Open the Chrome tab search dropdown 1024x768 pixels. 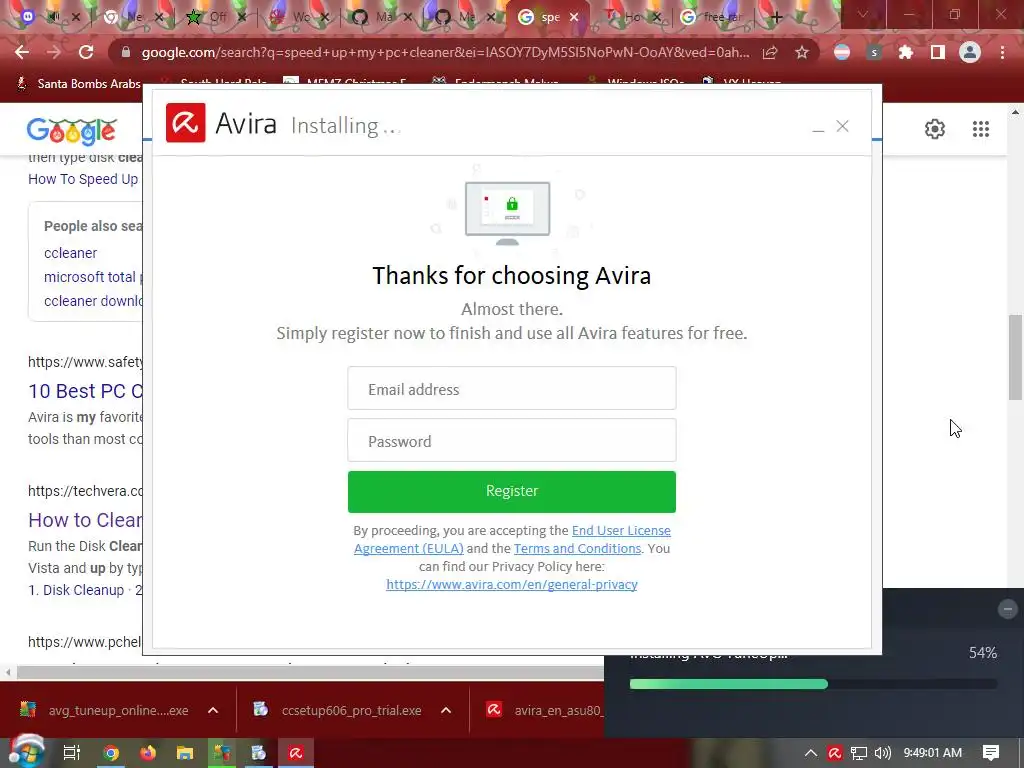tap(863, 14)
